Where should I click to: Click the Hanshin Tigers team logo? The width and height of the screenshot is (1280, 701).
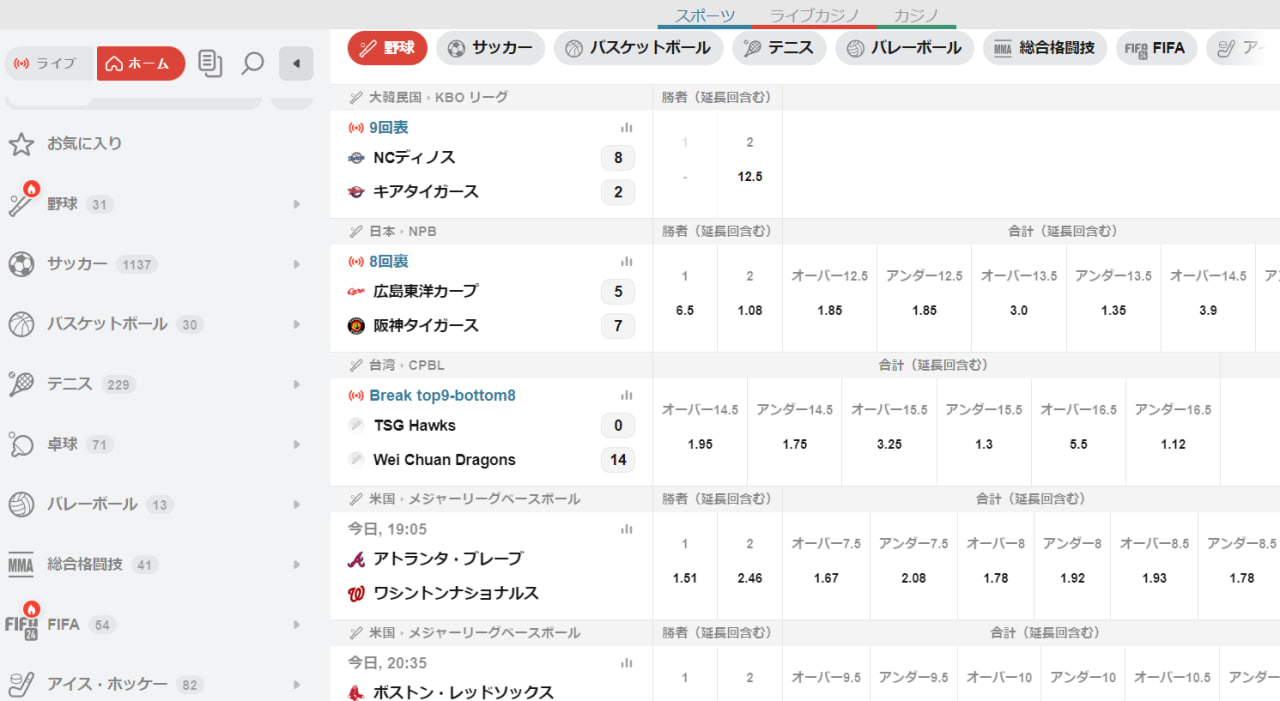coord(356,325)
